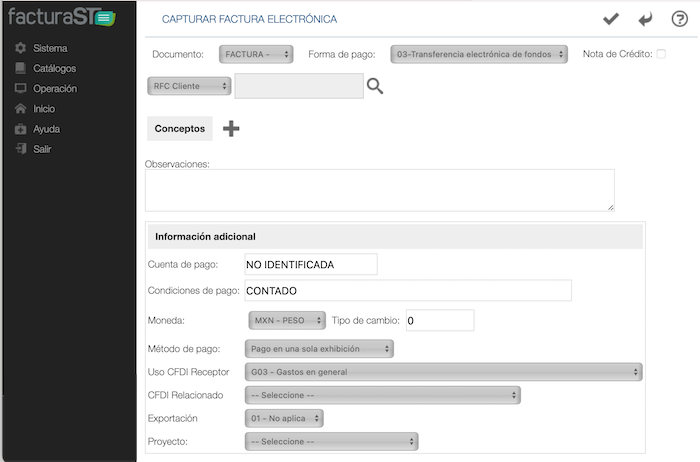Click the search magnifier icon
The width and height of the screenshot is (700, 462).
[375, 87]
